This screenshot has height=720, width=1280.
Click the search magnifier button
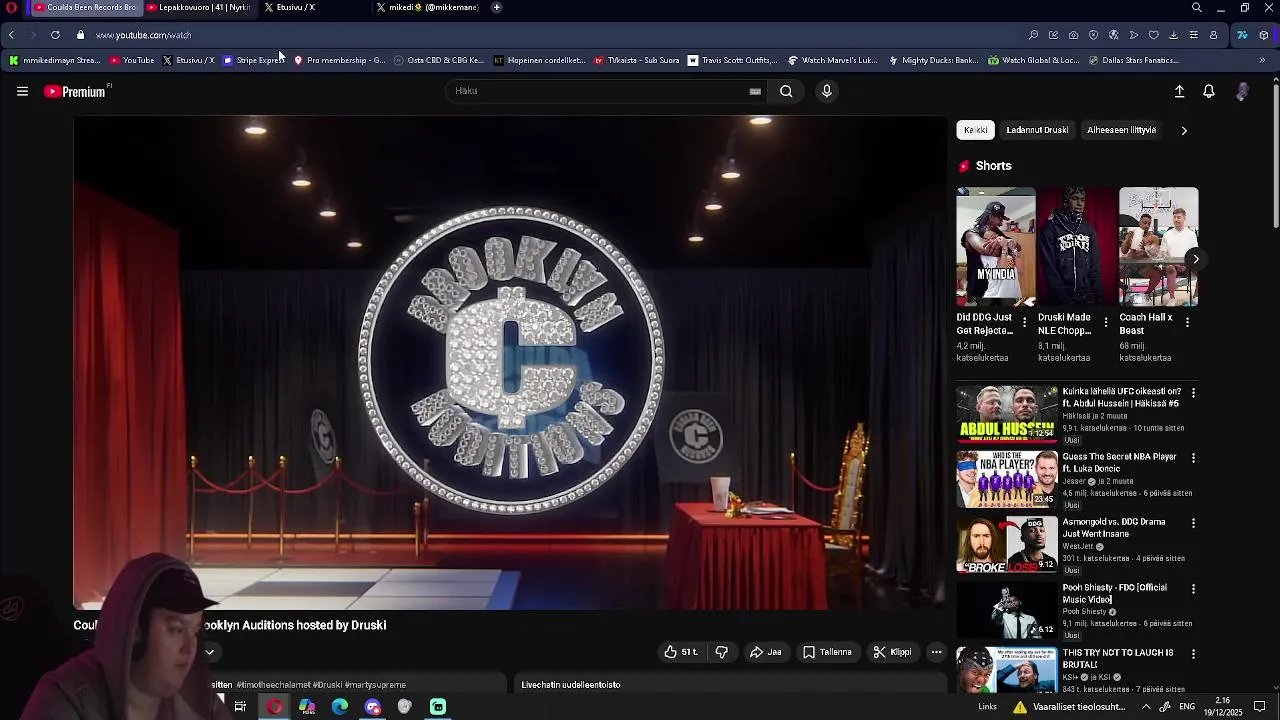click(x=786, y=91)
